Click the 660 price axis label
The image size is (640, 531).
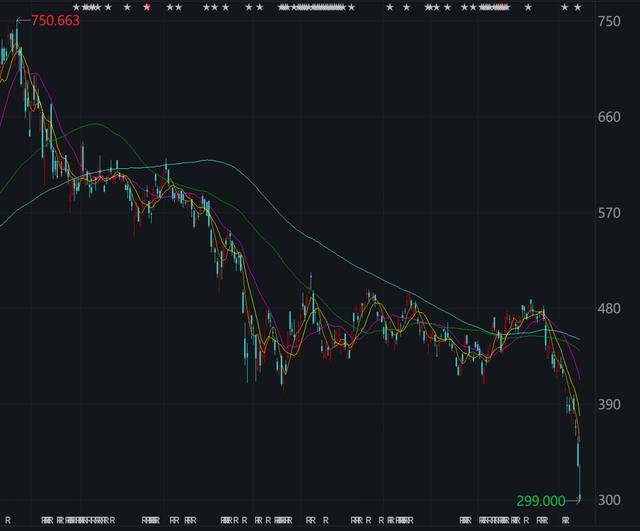click(x=610, y=117)
